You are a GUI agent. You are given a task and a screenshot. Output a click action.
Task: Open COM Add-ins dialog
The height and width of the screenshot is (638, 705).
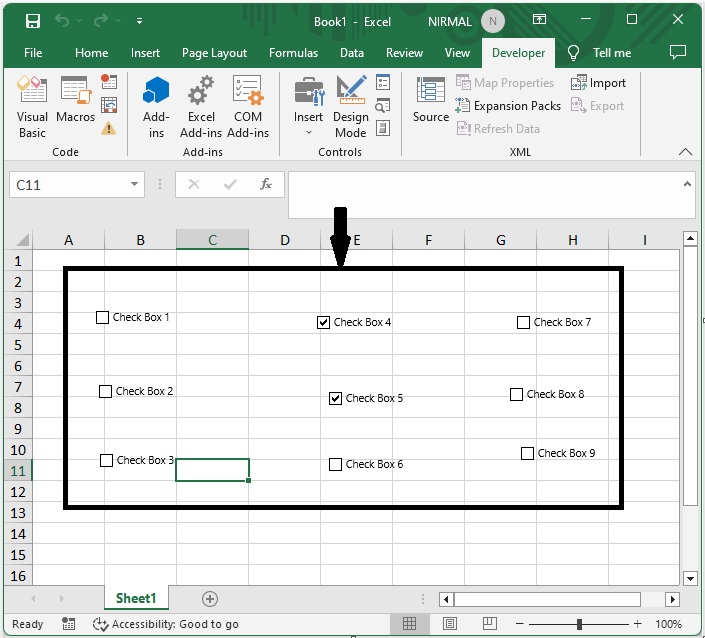[248, 107]
